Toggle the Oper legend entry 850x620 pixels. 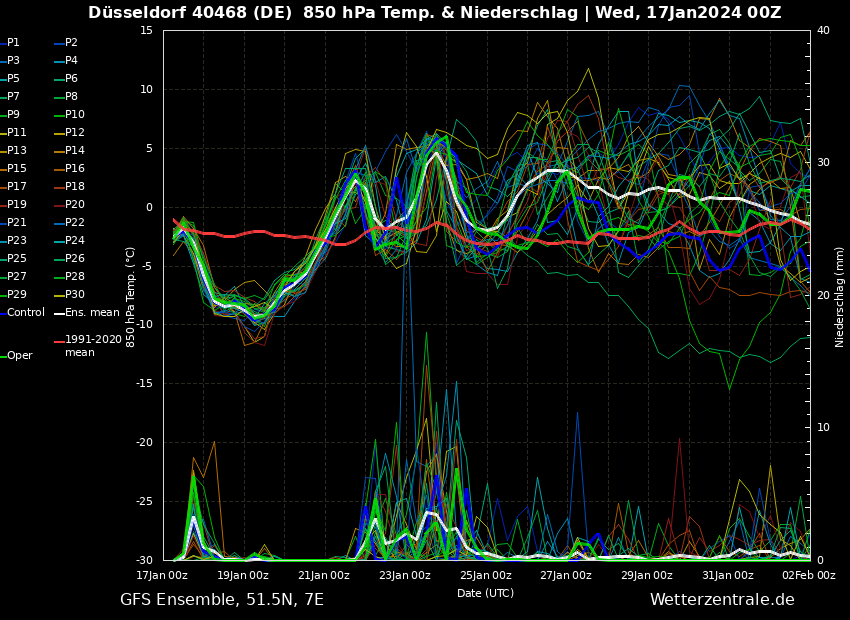(19, 356)
